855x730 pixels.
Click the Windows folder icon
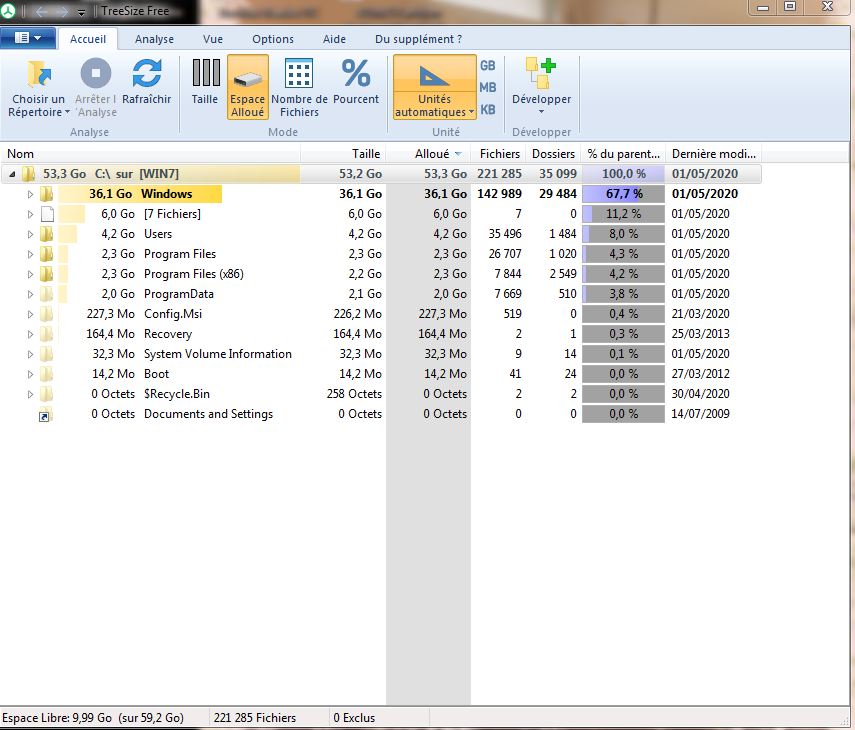47,194
